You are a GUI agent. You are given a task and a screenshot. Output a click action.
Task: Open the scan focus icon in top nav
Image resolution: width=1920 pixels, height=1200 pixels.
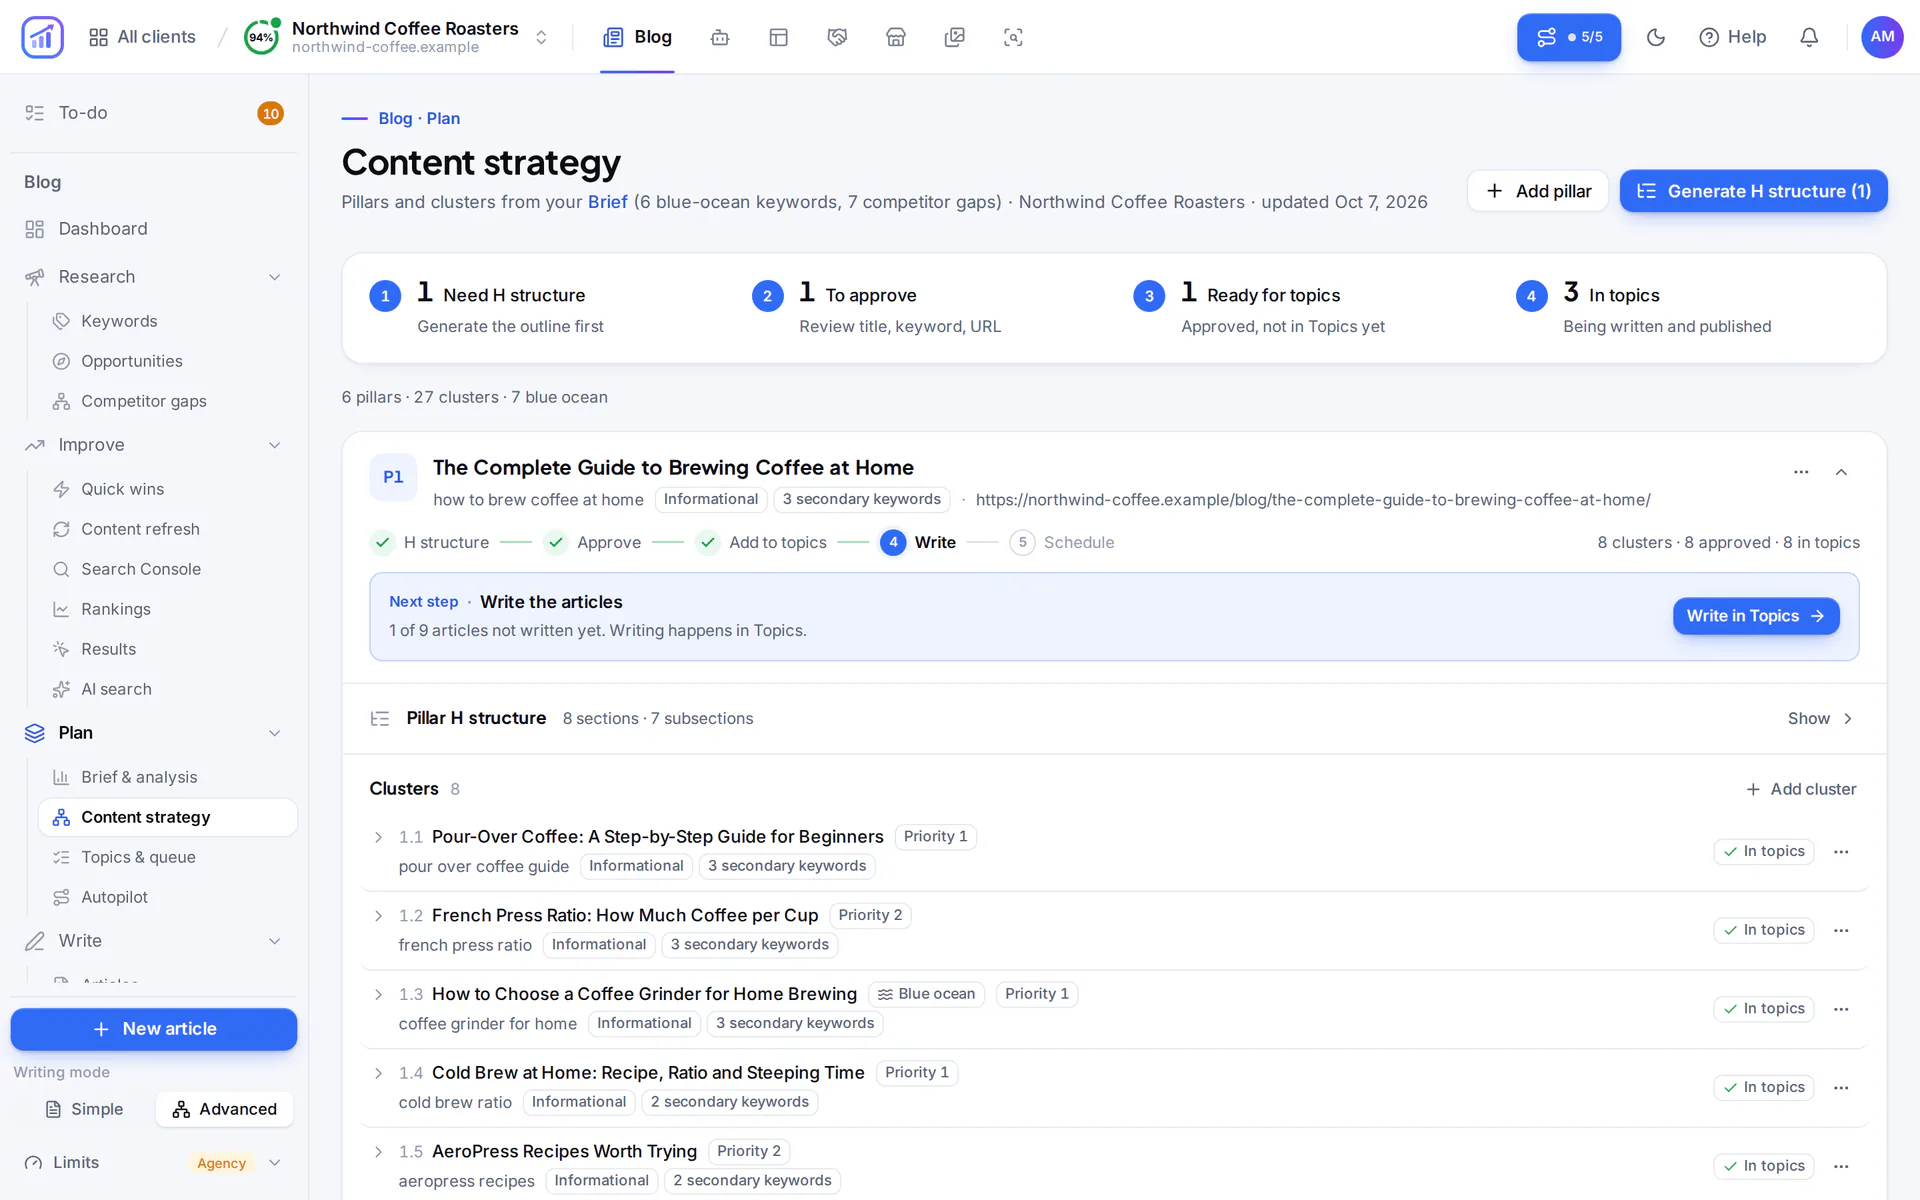point(1013,37)
